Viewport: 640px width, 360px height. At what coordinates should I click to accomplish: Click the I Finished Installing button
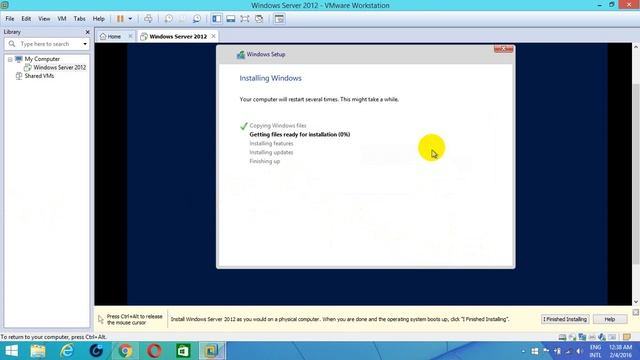[x=565, y=319]
